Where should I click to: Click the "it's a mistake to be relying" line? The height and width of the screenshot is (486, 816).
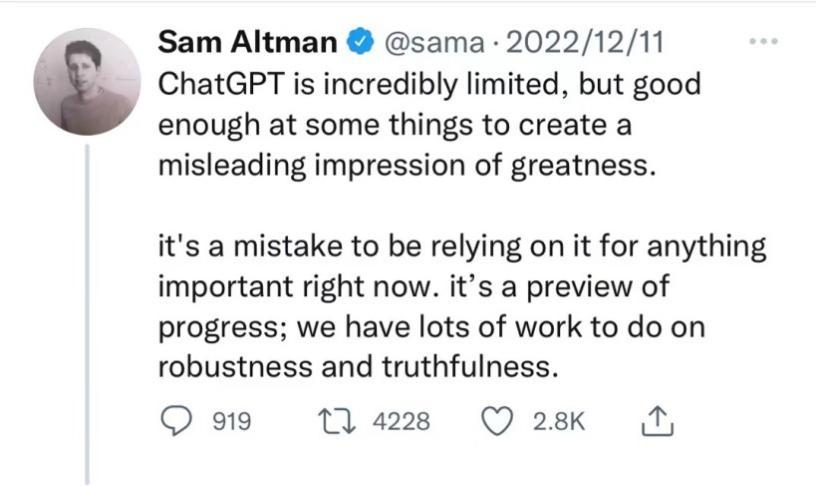click(462, 246)
